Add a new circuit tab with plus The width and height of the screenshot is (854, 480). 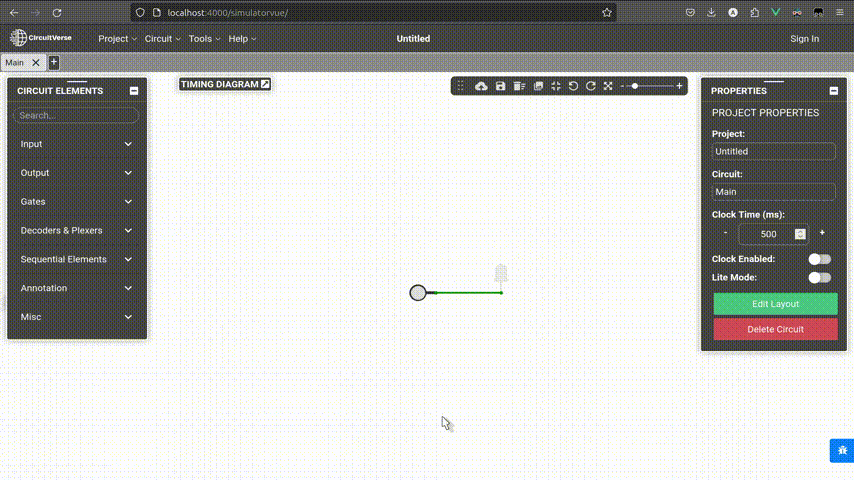[x=54, y=62]
